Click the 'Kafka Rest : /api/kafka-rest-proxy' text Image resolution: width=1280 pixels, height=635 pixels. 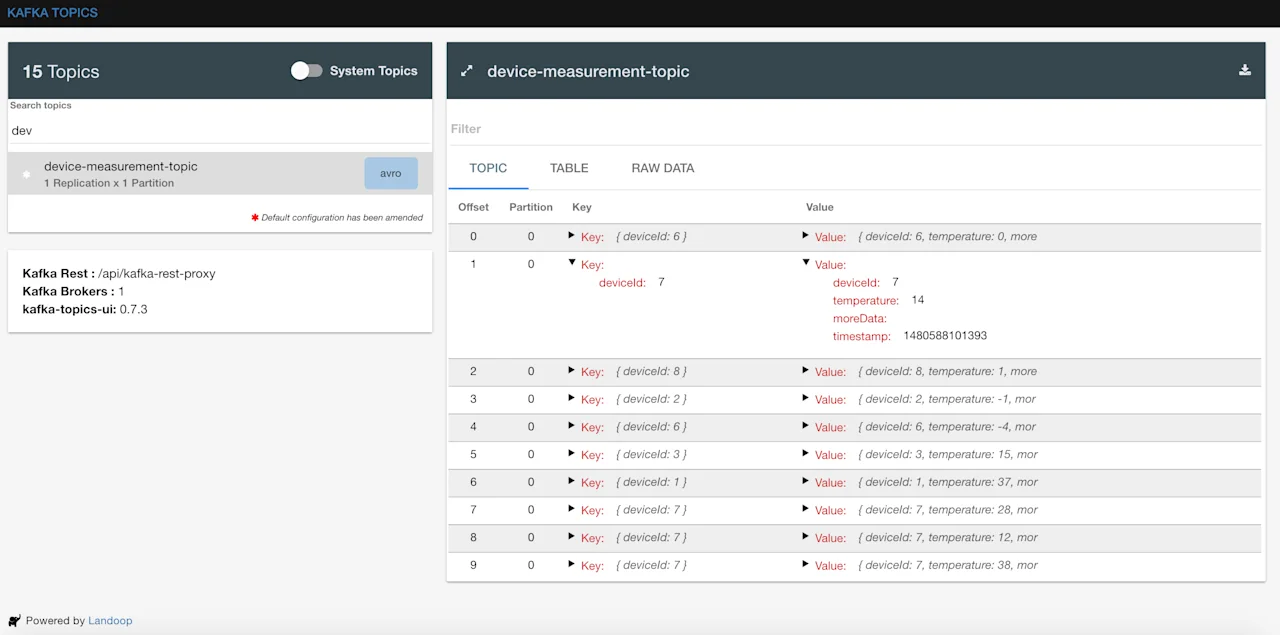tap(119, 273)
